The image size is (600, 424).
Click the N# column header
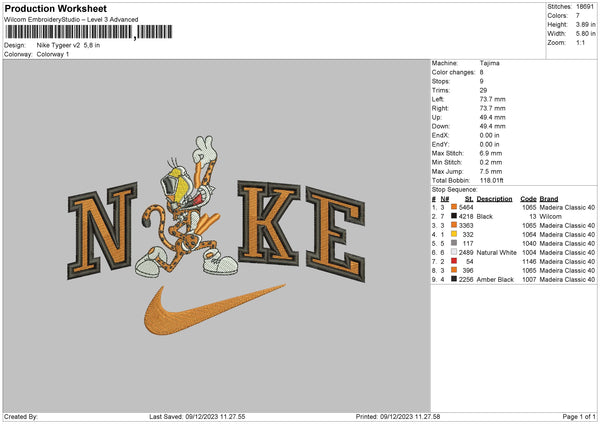coord(445,199)
